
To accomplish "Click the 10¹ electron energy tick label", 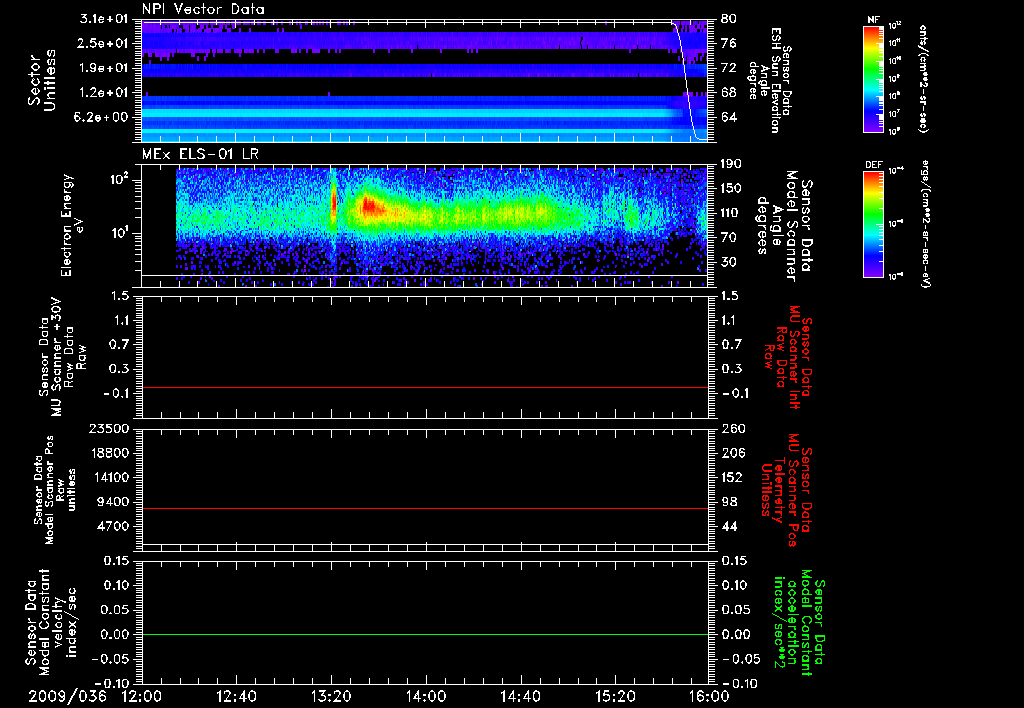I will (118, 233).
